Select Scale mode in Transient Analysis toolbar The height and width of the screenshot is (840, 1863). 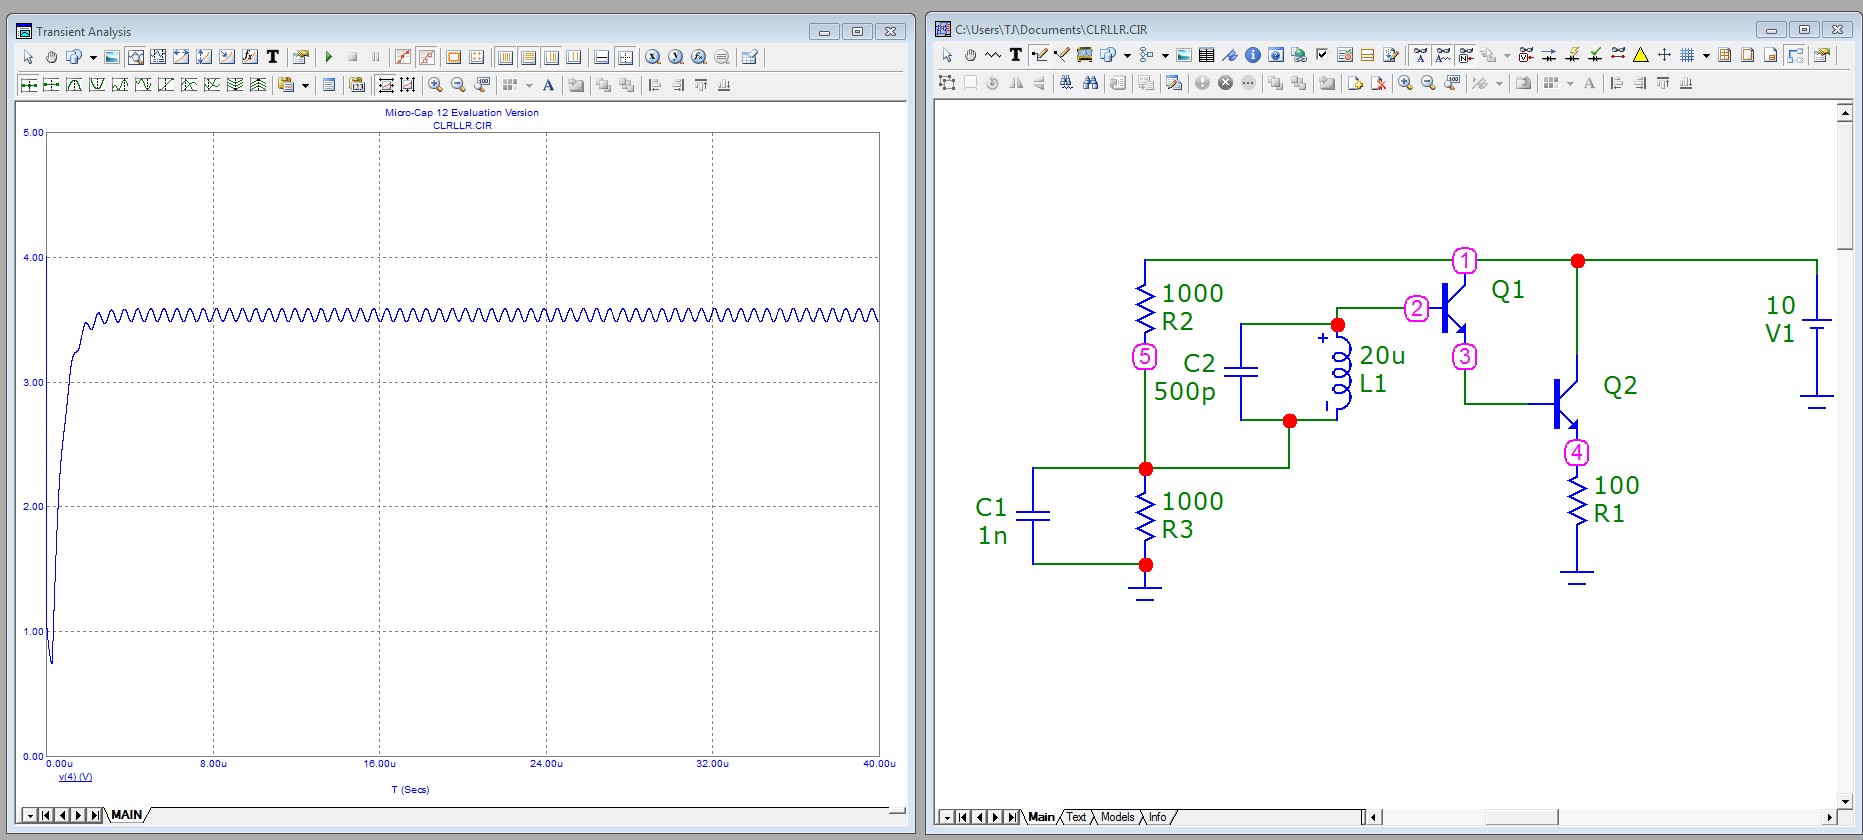point(136,57)
